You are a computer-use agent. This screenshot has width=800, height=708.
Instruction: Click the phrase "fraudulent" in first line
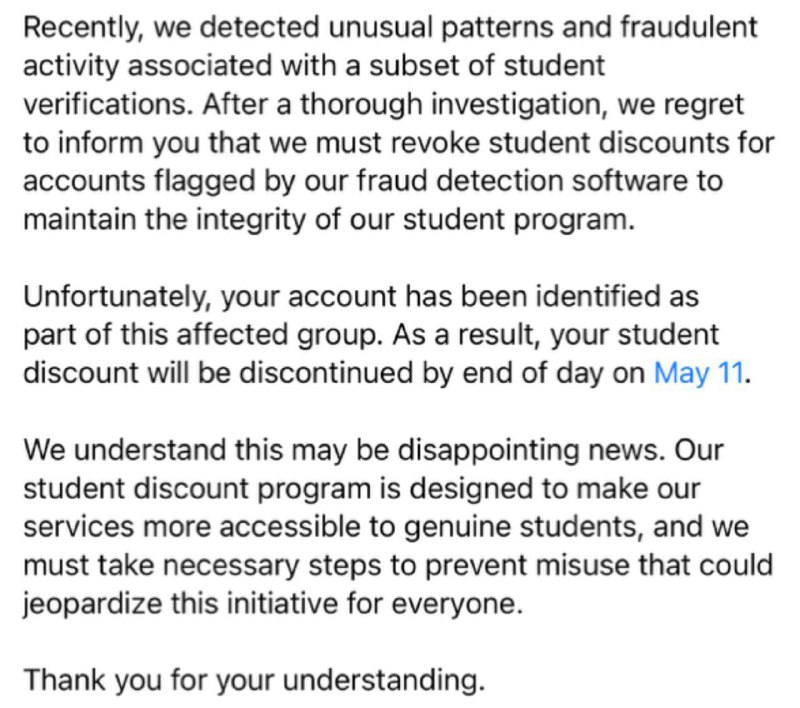click(689, 27)
